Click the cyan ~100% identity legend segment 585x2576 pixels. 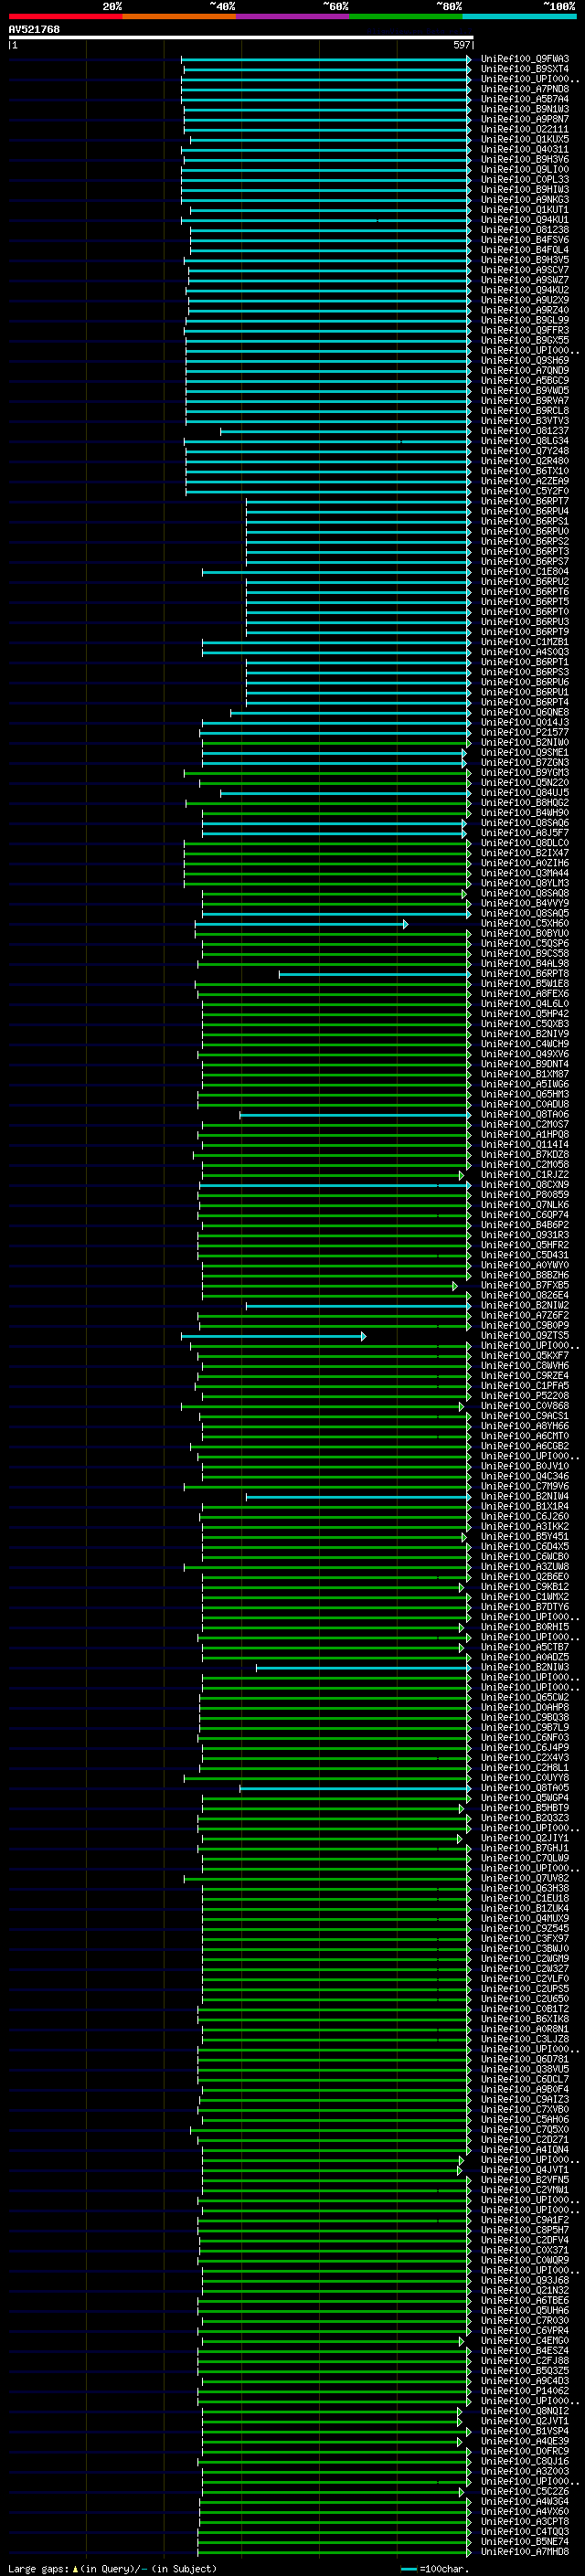520,16
